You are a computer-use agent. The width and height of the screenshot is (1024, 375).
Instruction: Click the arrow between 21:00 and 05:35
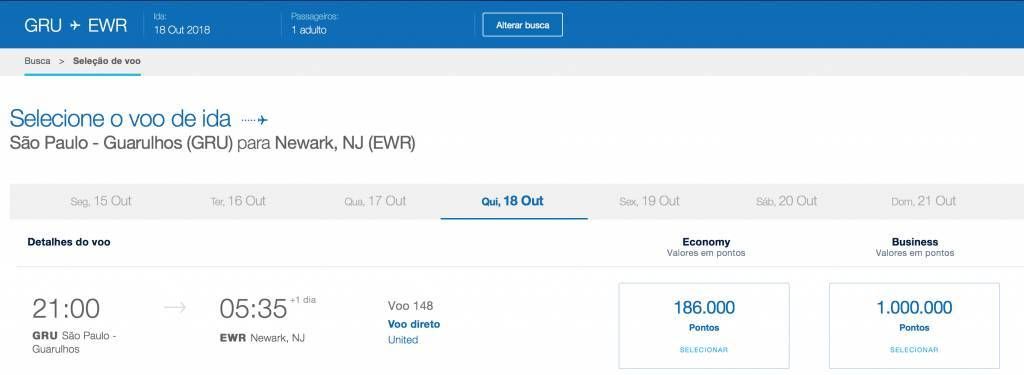click(174, 308)
